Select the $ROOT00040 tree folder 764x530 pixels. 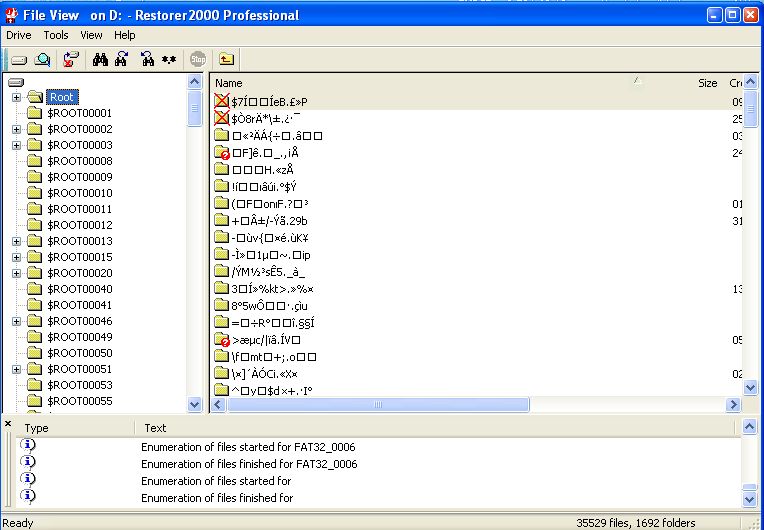(x=80, y=289)
